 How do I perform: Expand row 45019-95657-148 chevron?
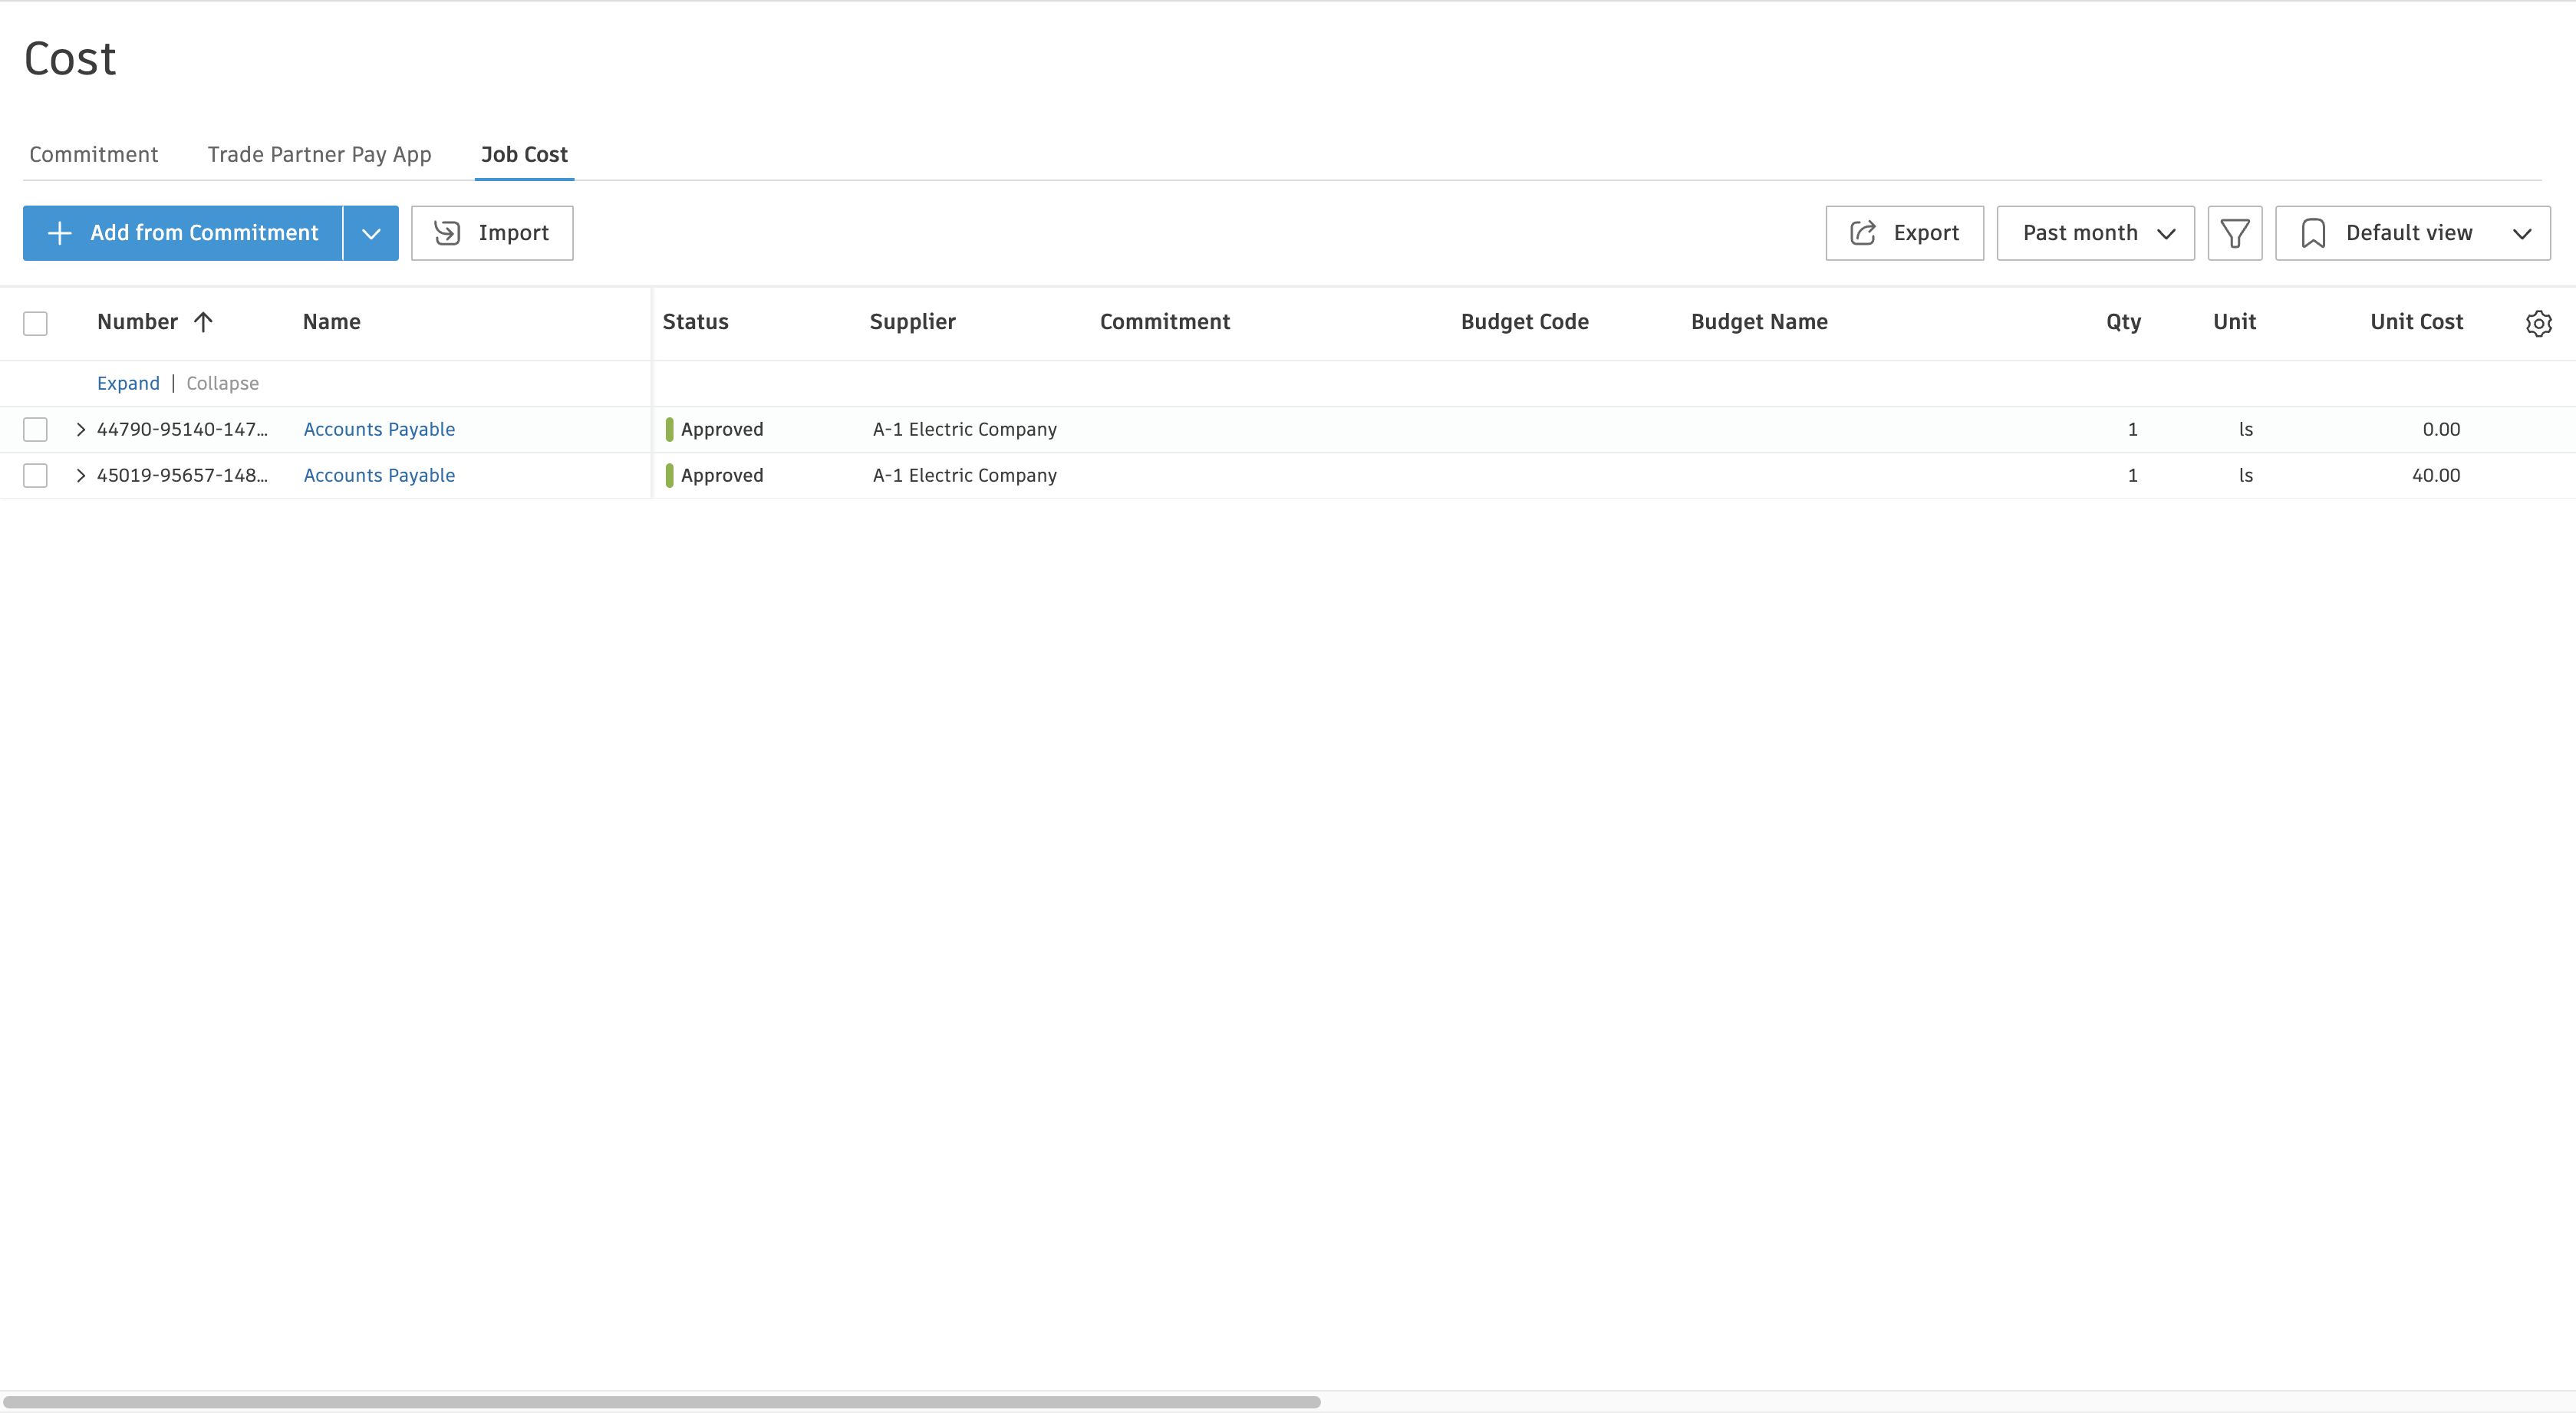(x=81, y=475)
